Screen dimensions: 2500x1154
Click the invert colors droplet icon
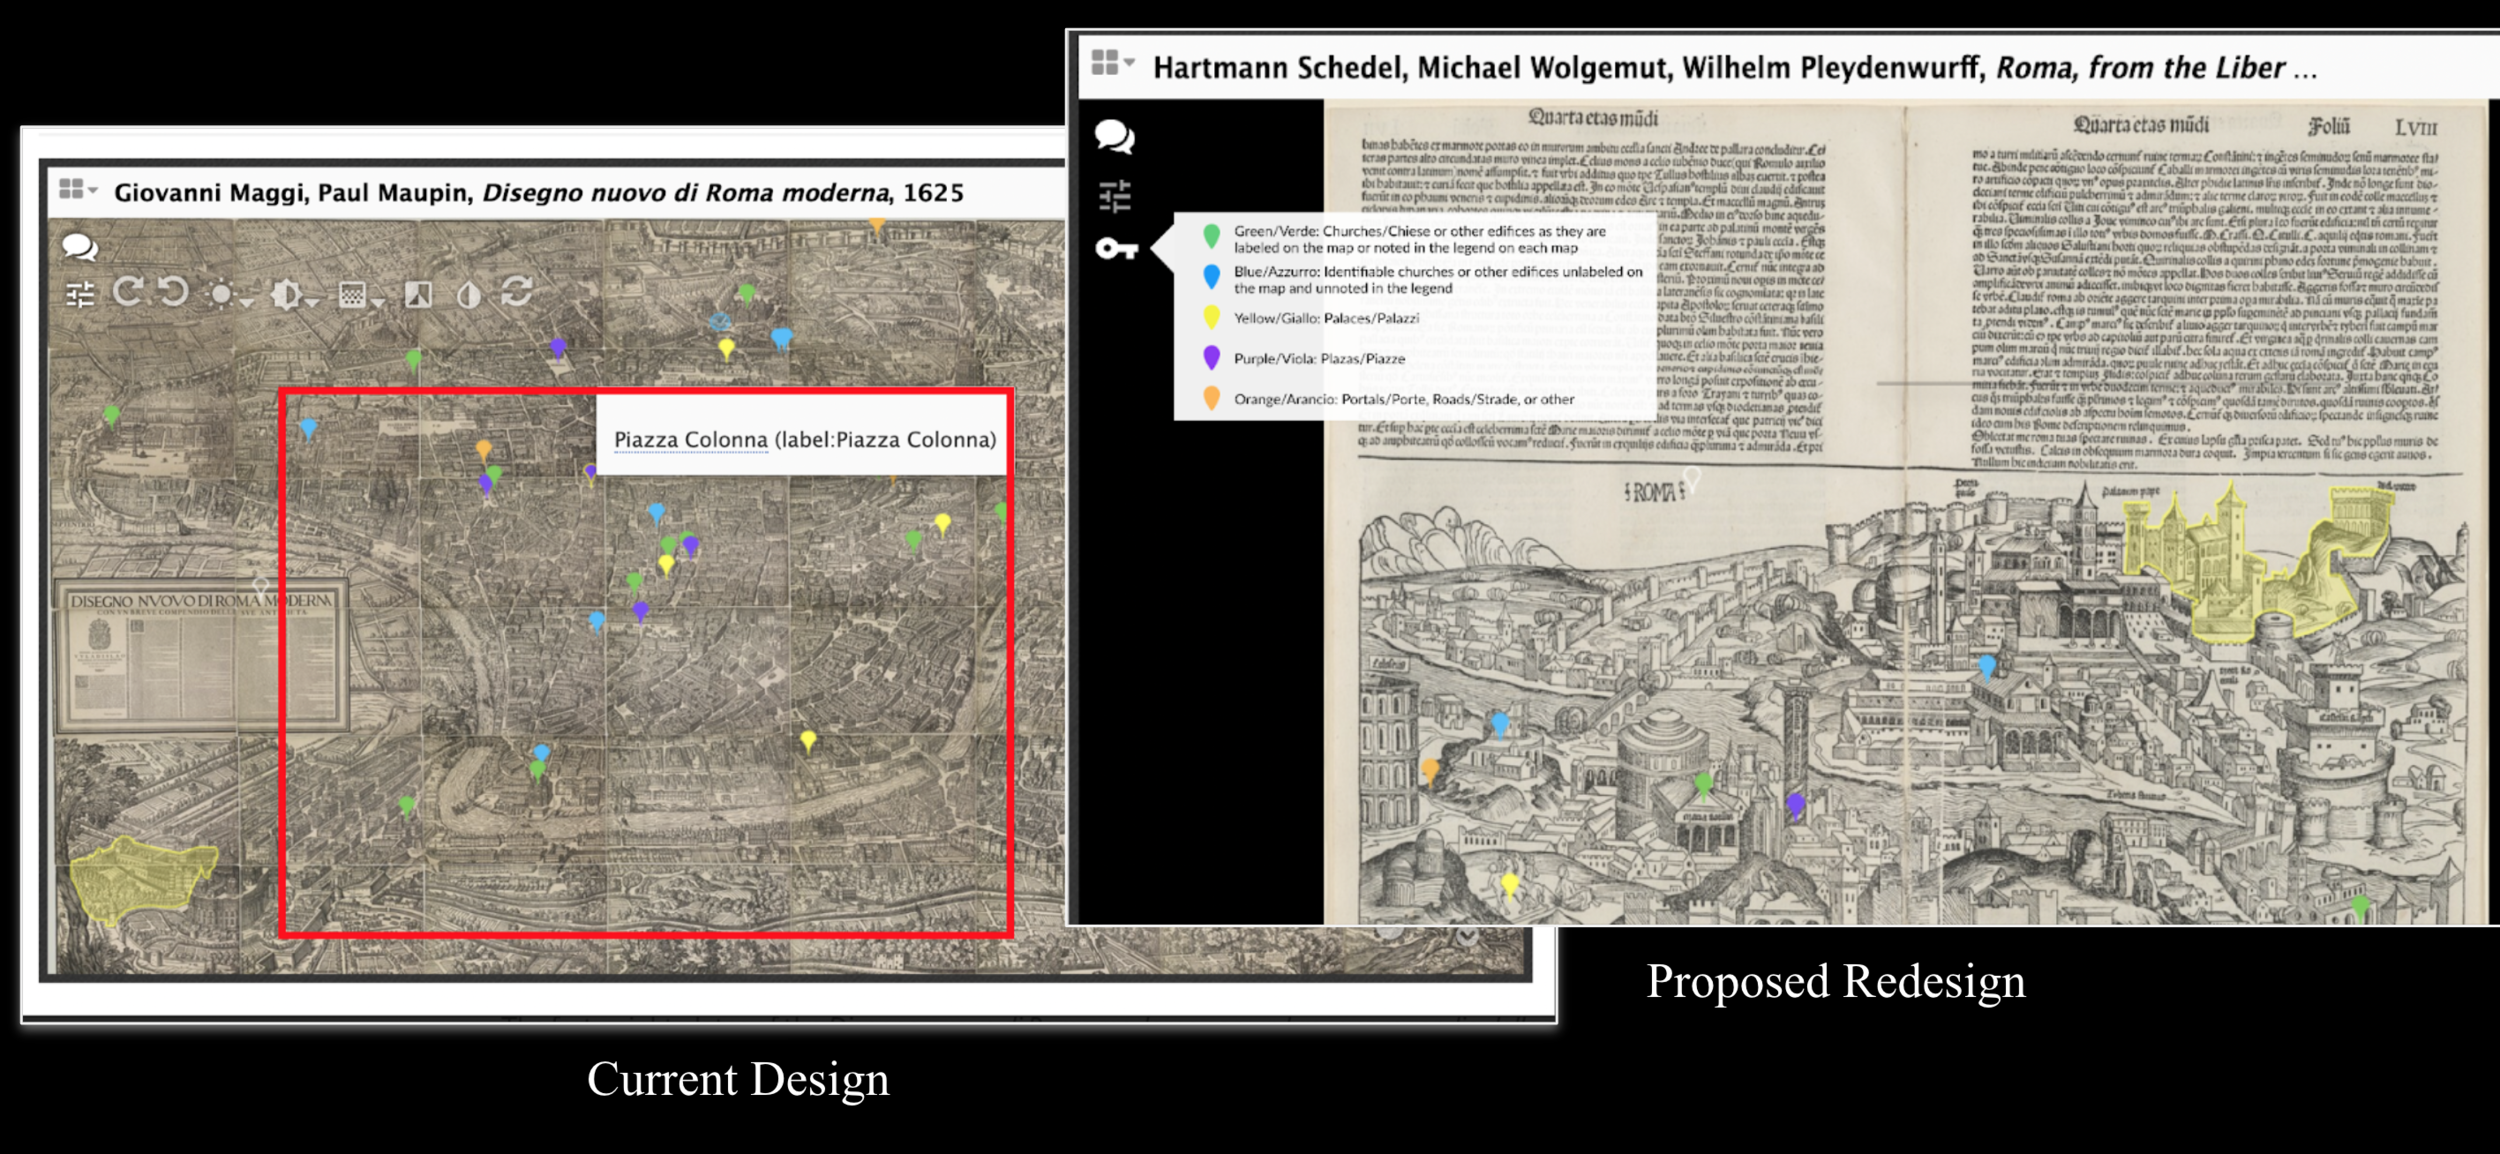point(468,294)
